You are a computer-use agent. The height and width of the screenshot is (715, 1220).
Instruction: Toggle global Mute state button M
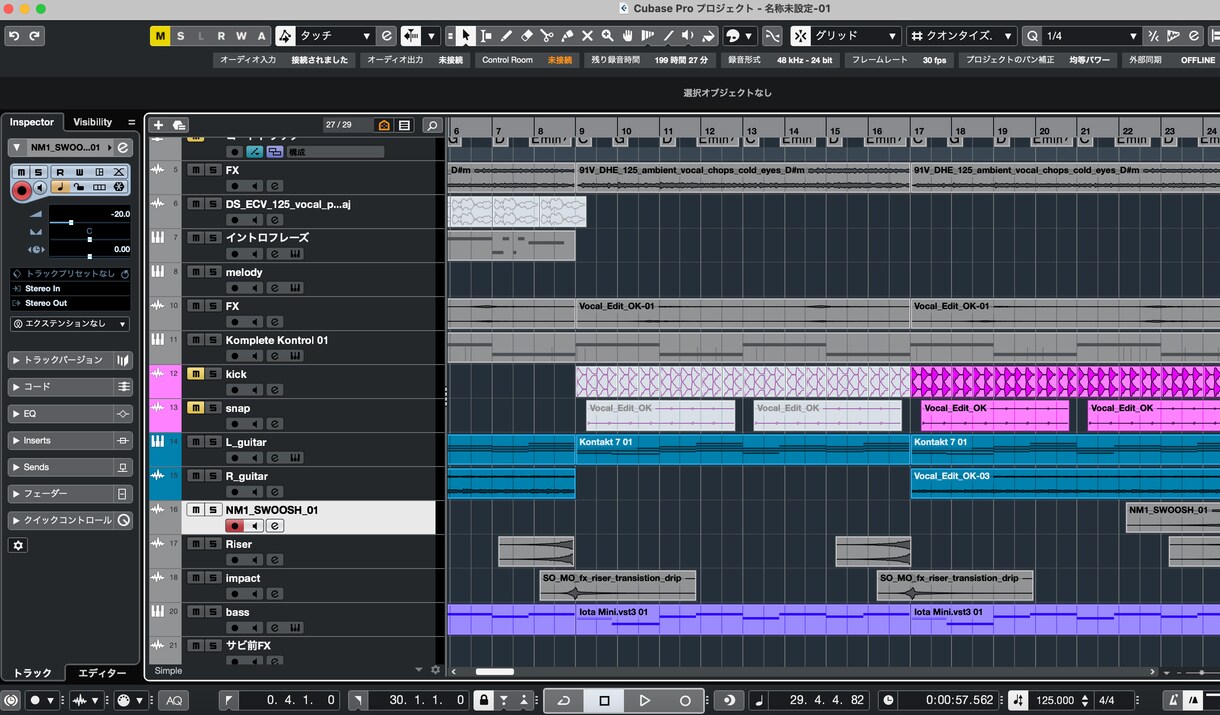pos(160,36)
